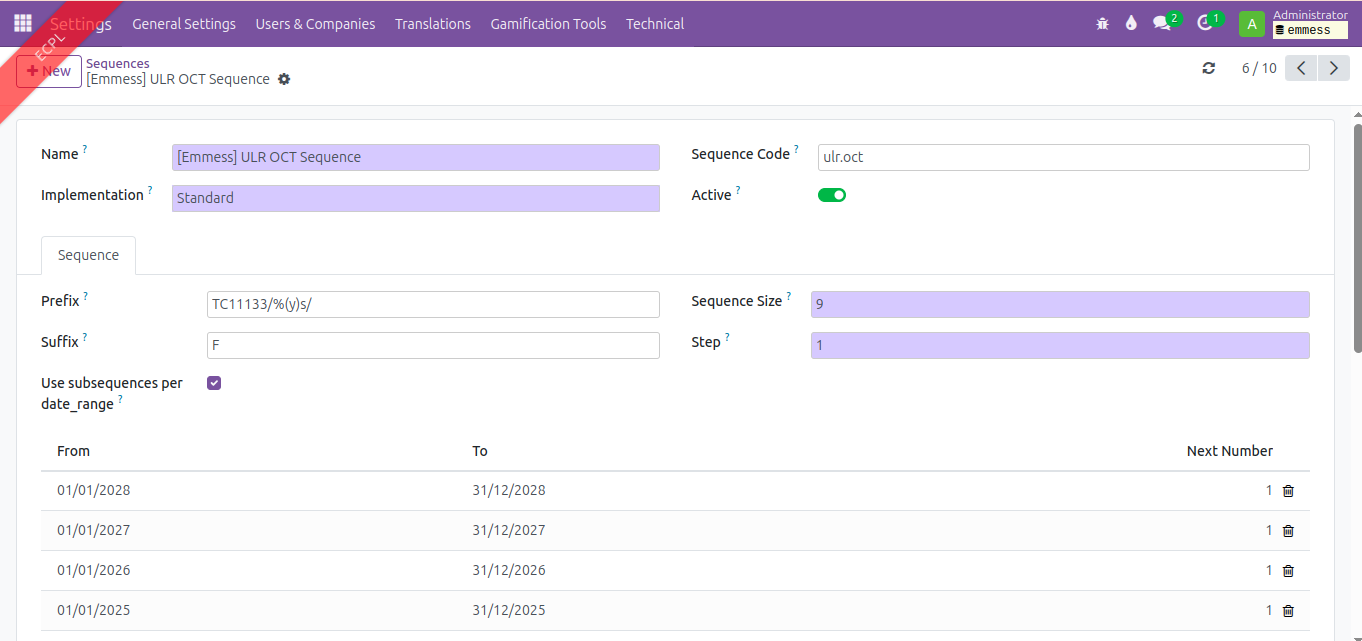Delete the 01/01/2026 date range row
Viewport: 1362px width, 641px height.
[1288, 571]
